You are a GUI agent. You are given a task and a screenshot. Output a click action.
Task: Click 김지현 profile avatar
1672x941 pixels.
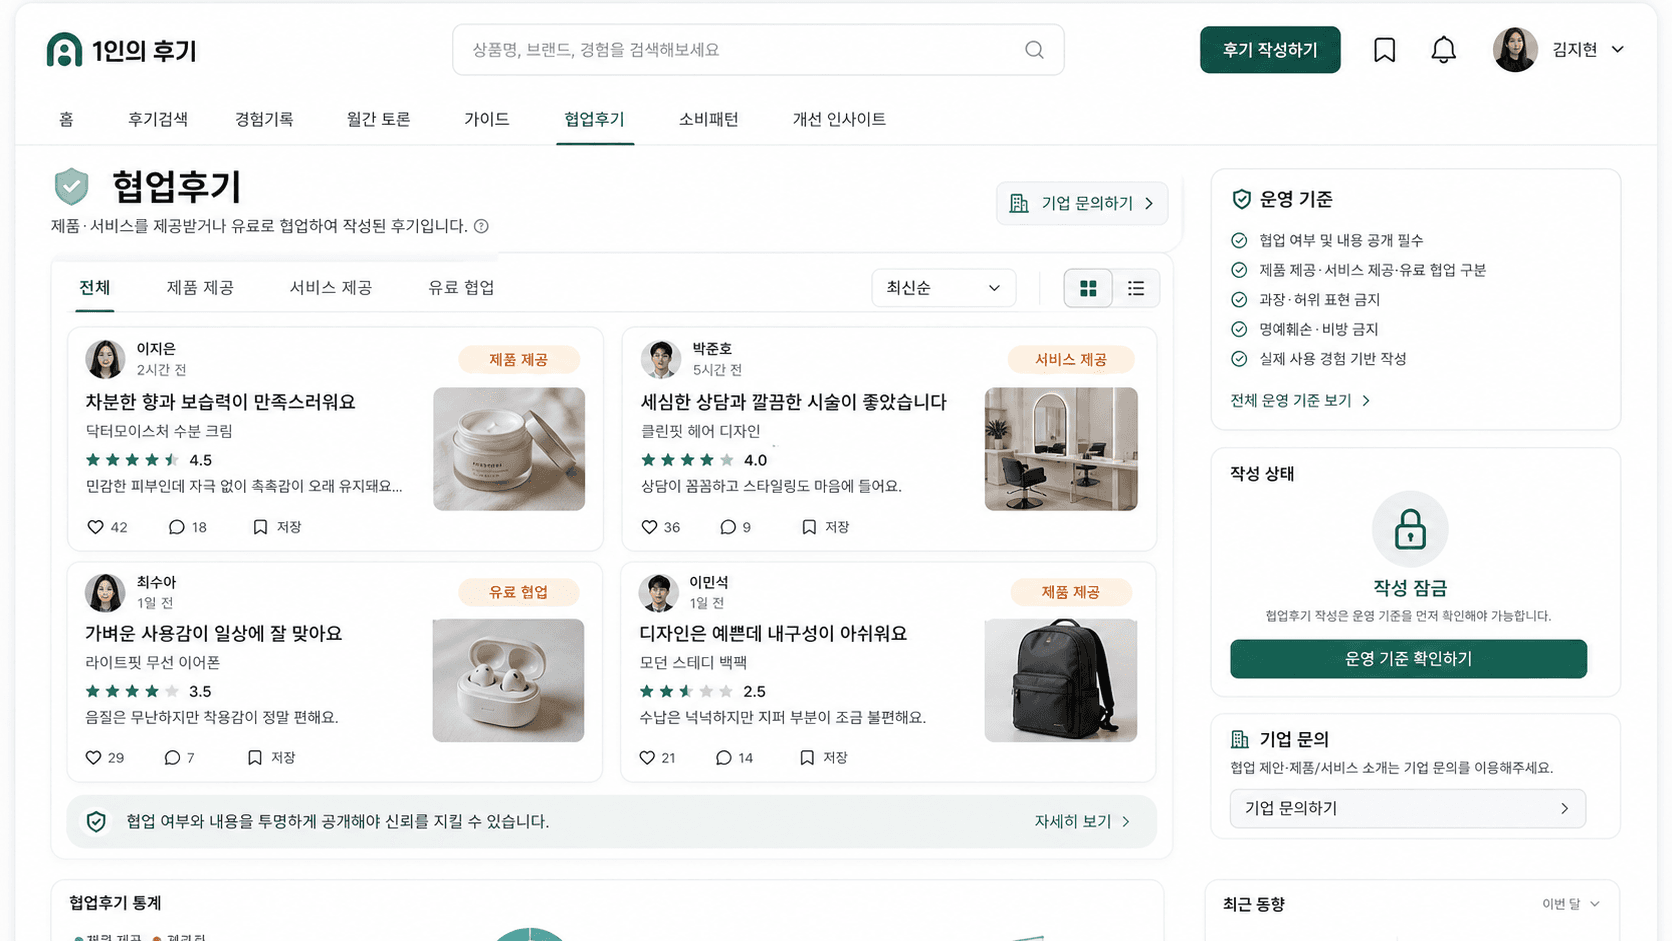pyautogui.click(x=1515, y=50)
